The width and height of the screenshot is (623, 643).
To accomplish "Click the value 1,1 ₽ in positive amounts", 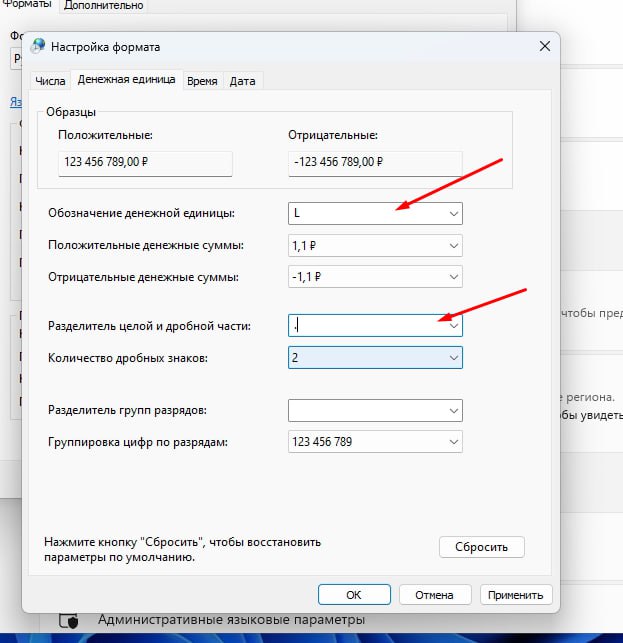I will 304,246.
